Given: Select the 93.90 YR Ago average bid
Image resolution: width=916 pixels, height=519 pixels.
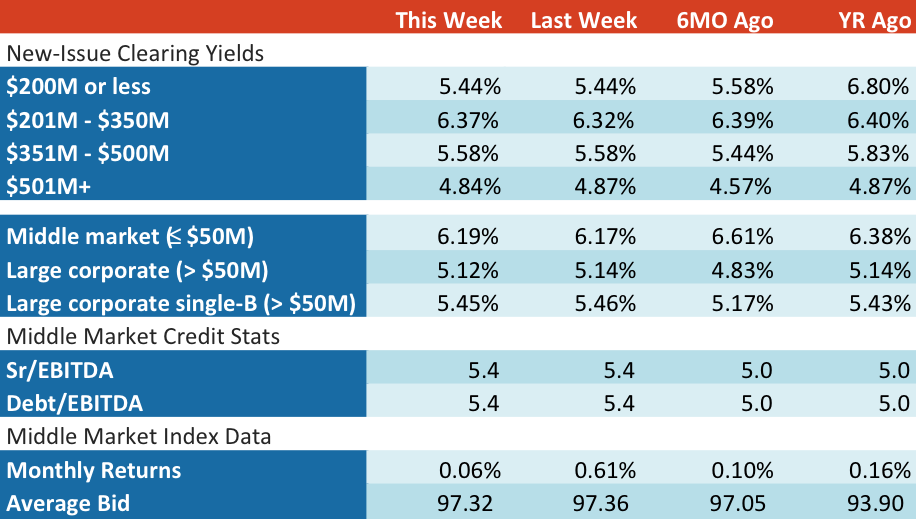Looking at the screenshot, I should (x=876, y=503).
